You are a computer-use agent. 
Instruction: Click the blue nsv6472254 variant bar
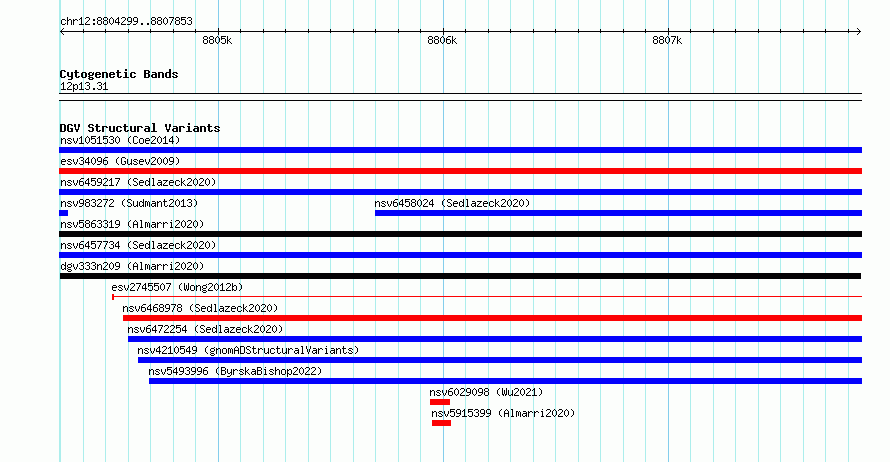[x=494, y=339]
